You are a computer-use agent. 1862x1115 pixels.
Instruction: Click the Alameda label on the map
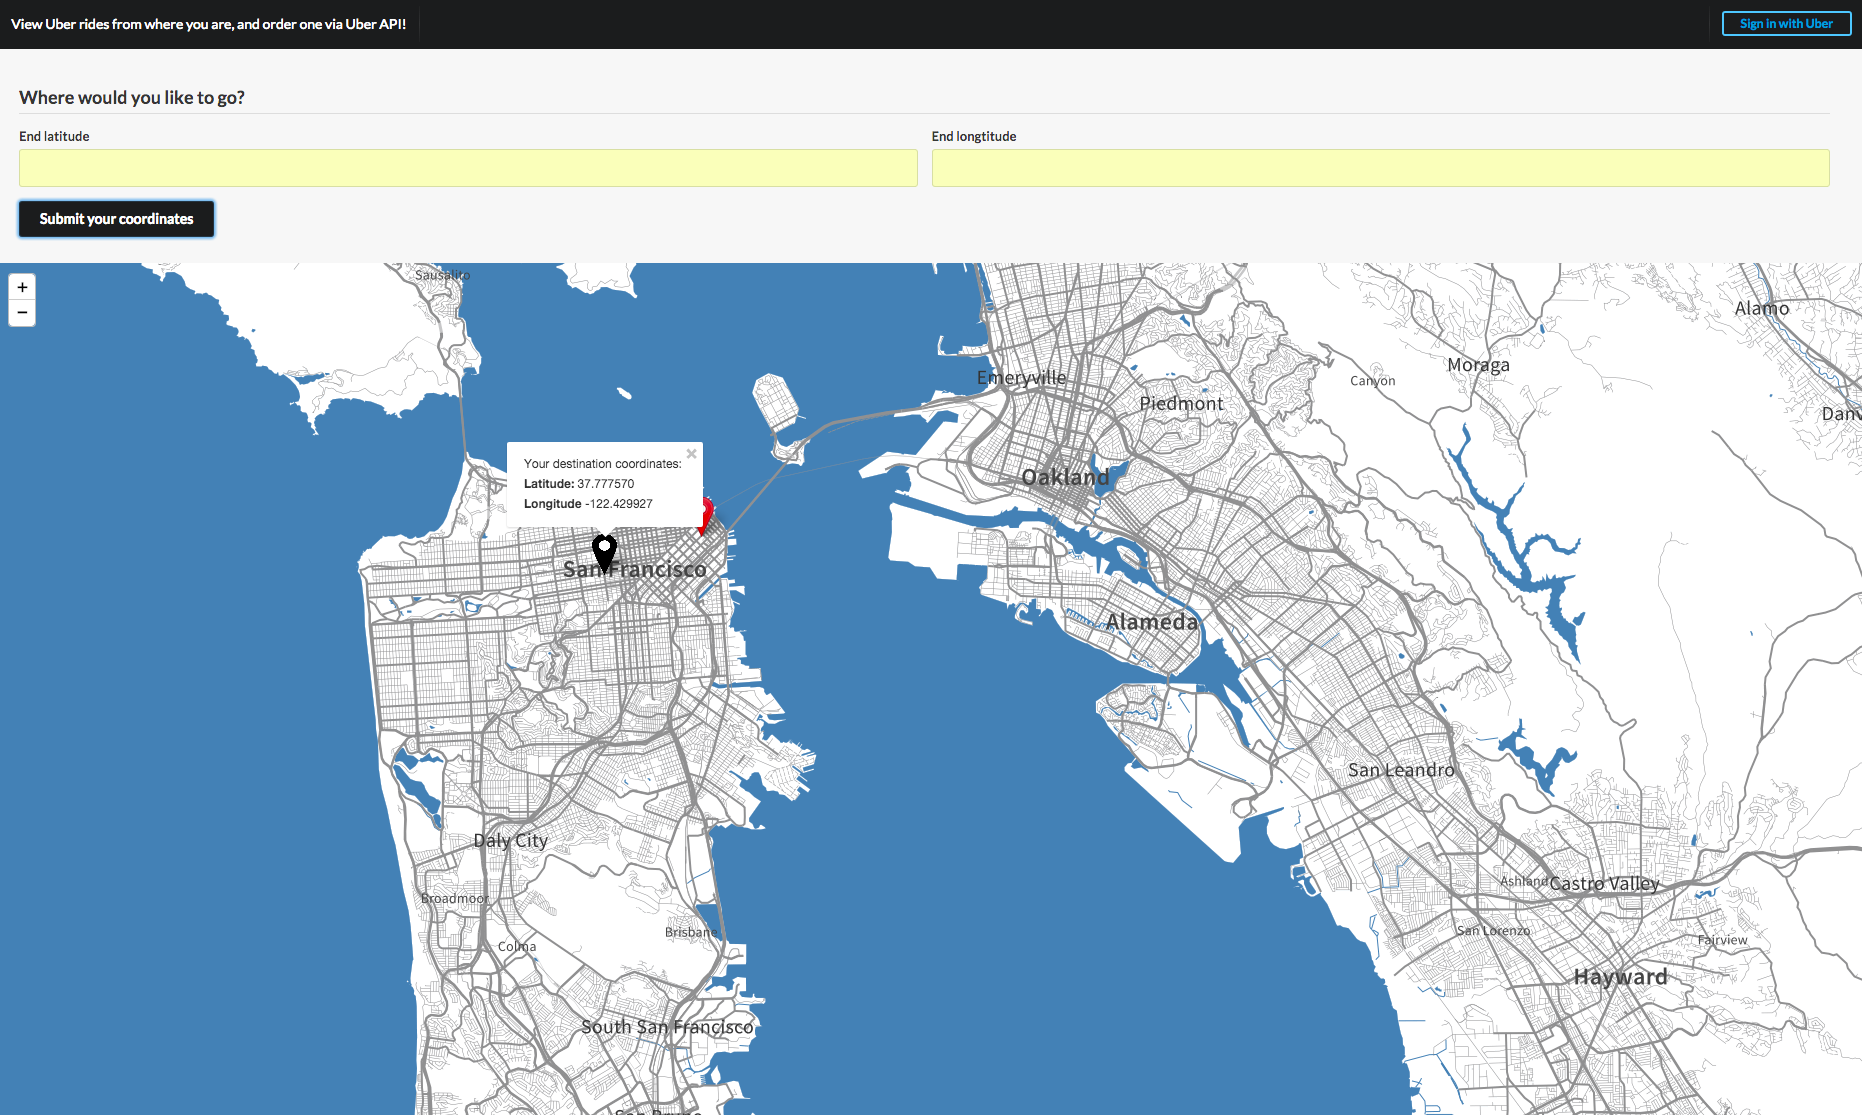[1151, 622]
